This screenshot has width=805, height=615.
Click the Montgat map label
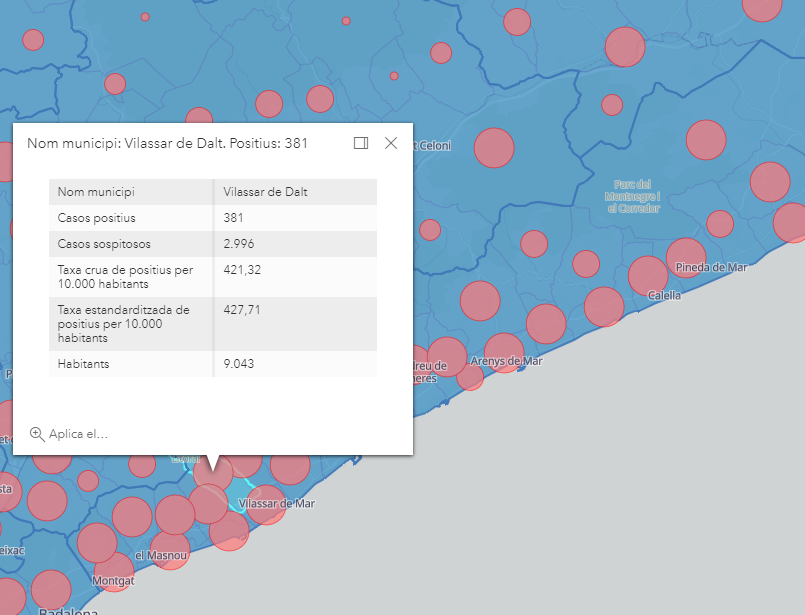(x=113, y=581)
